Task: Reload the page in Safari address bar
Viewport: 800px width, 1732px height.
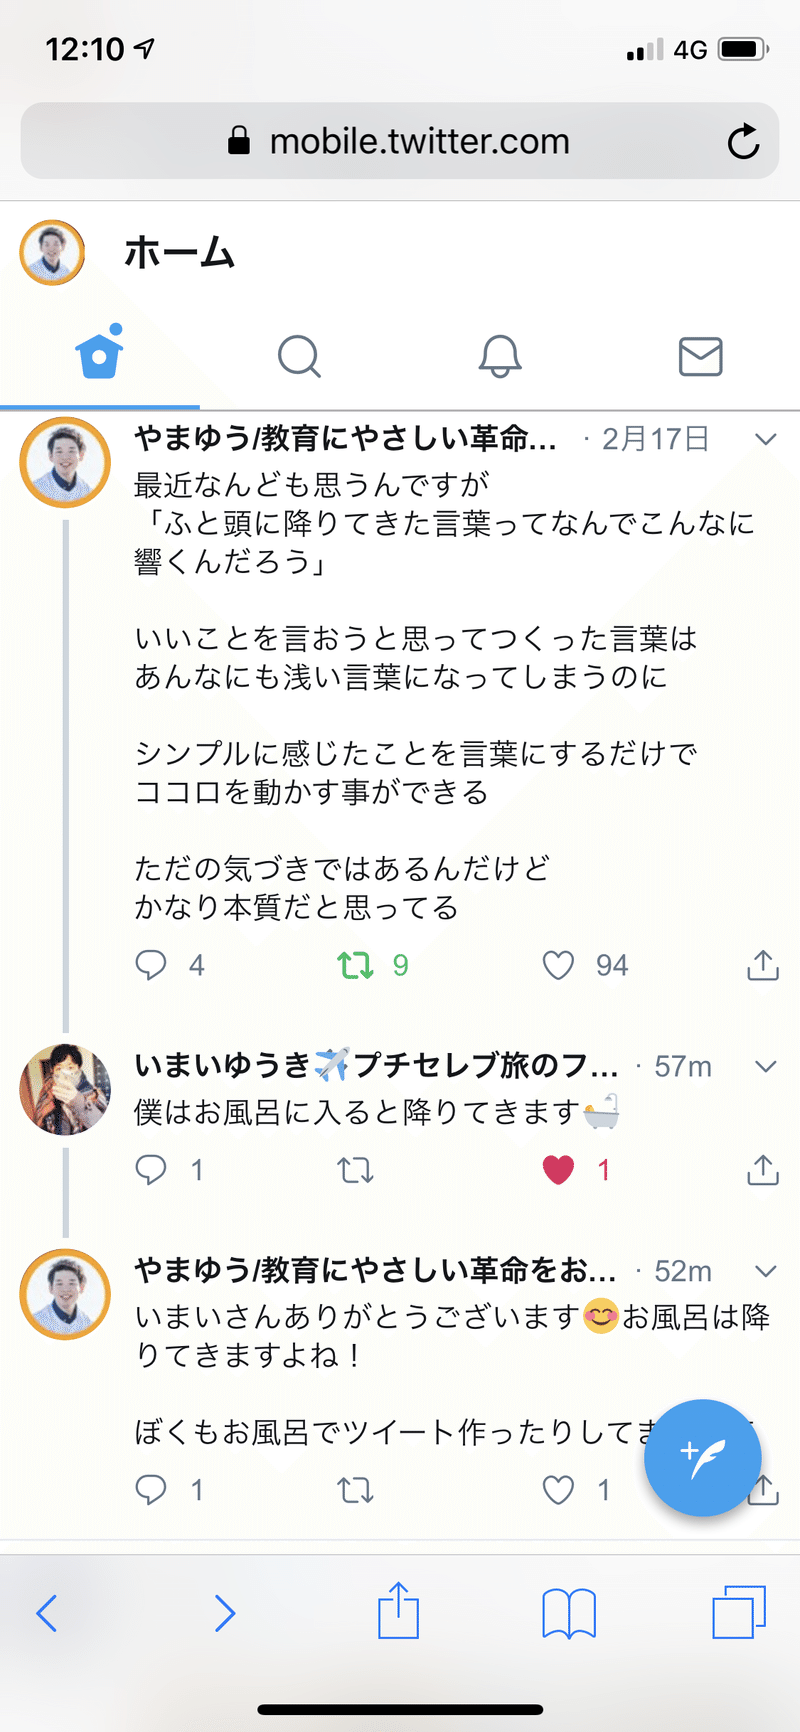Action: coord(743,142)
